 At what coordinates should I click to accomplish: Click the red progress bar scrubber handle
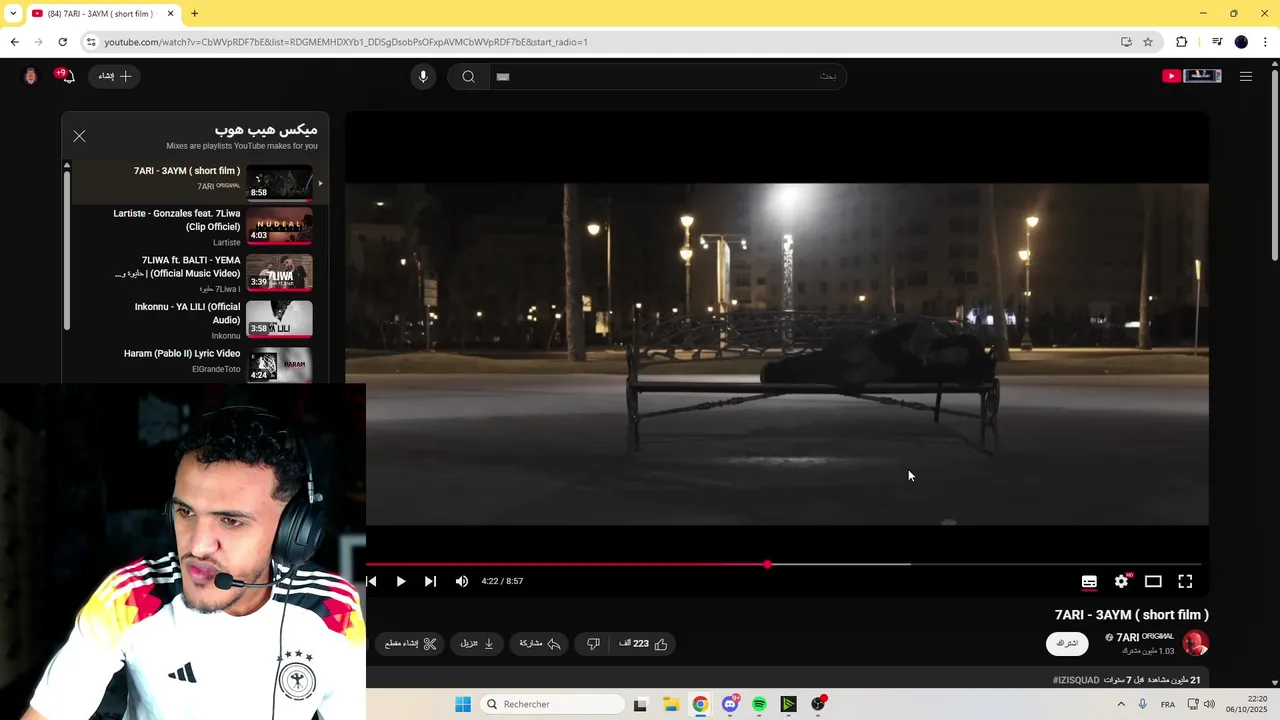click(x=767, y=564)
